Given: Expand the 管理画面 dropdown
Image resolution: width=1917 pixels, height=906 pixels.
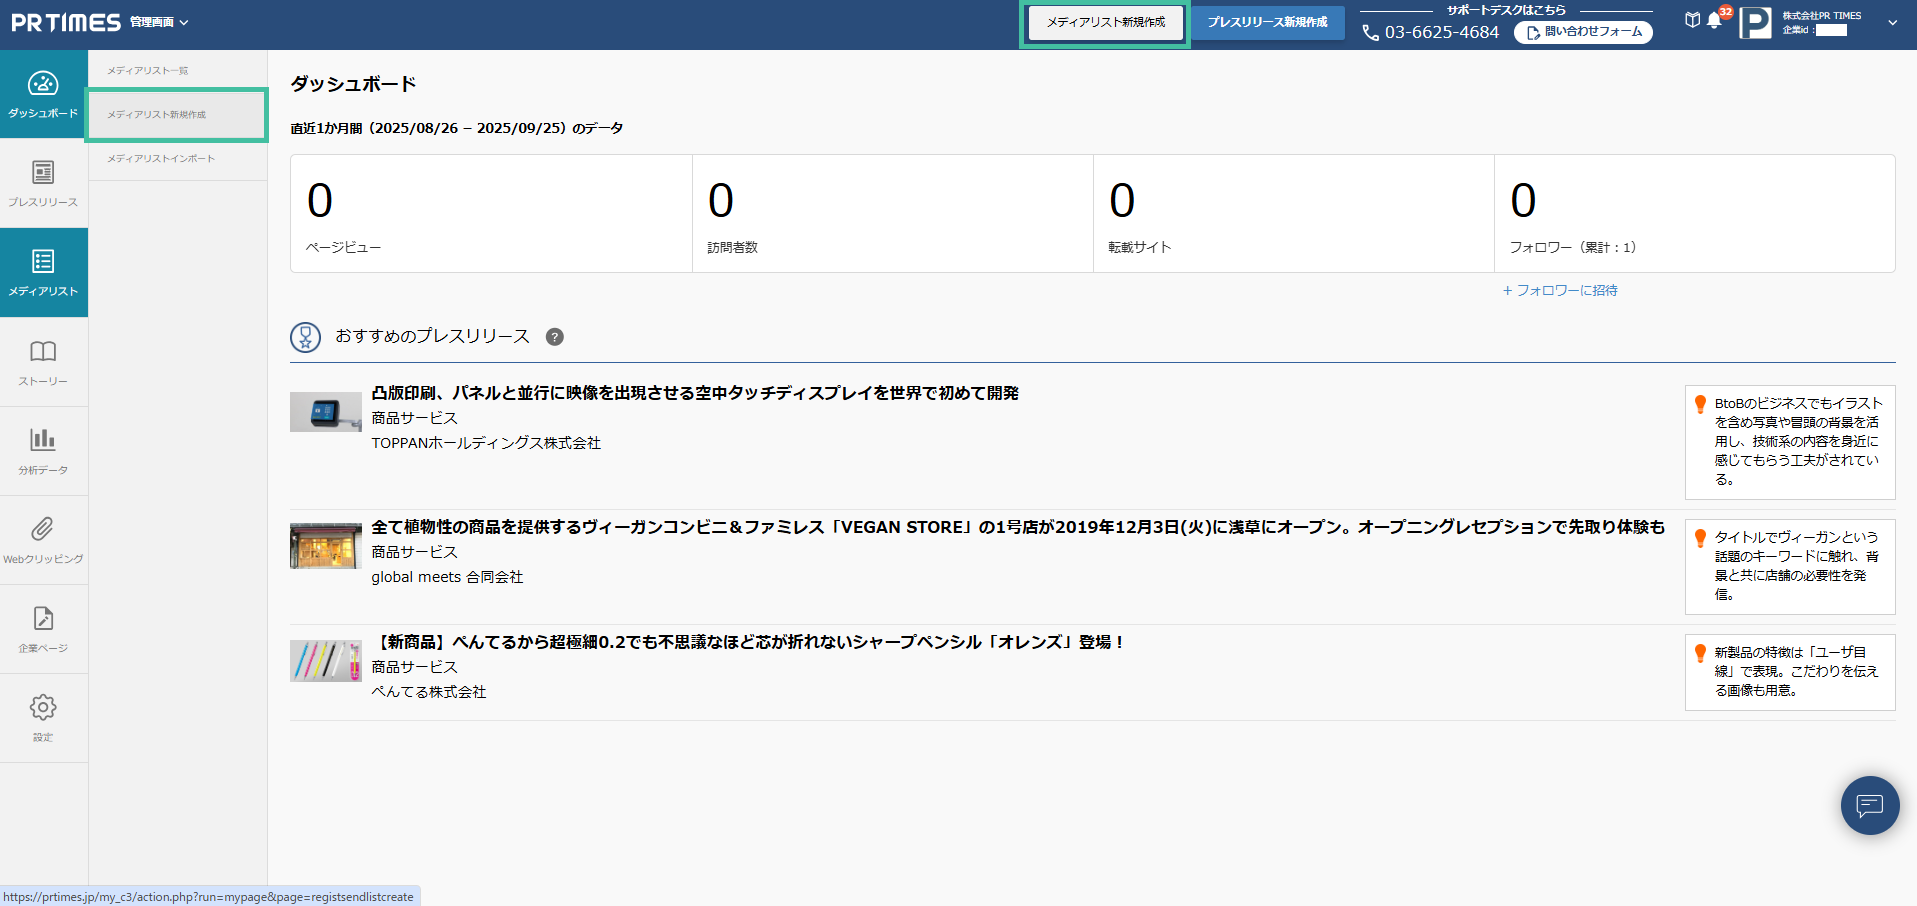Looking at the screenshot, I should coord(159,22).
